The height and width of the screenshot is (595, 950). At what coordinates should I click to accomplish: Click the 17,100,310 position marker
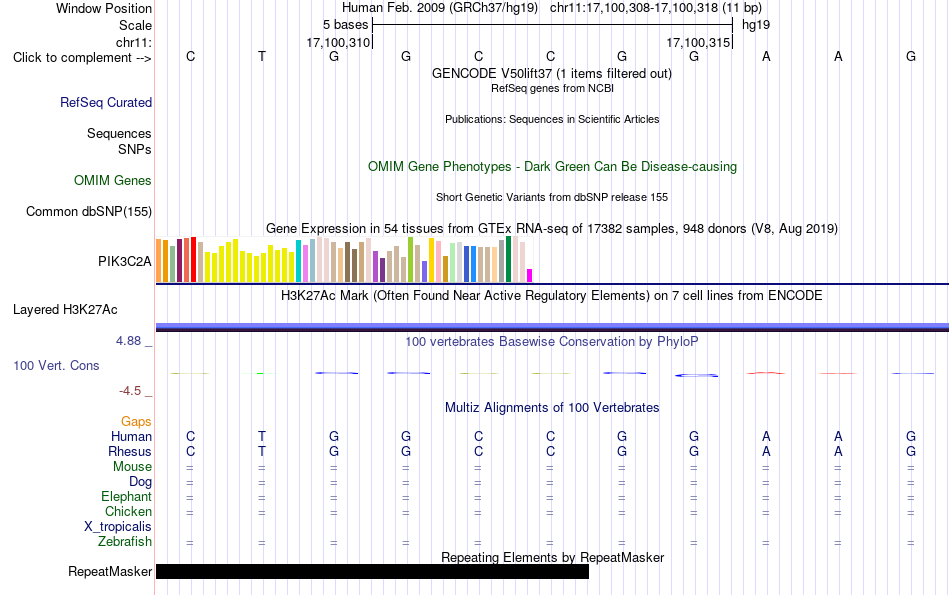tap(338, 42)
